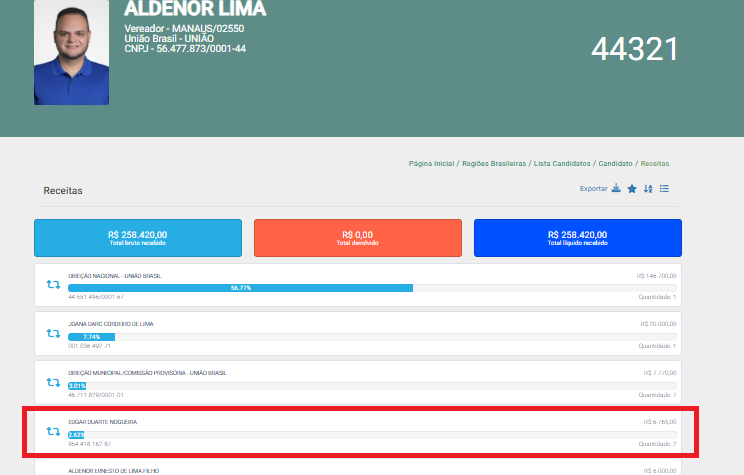The height and width of the screenshot is (475, 744).
Task: Go to Regiões Brasileiras breadcrumb
Action: click(x=493, y=163)
